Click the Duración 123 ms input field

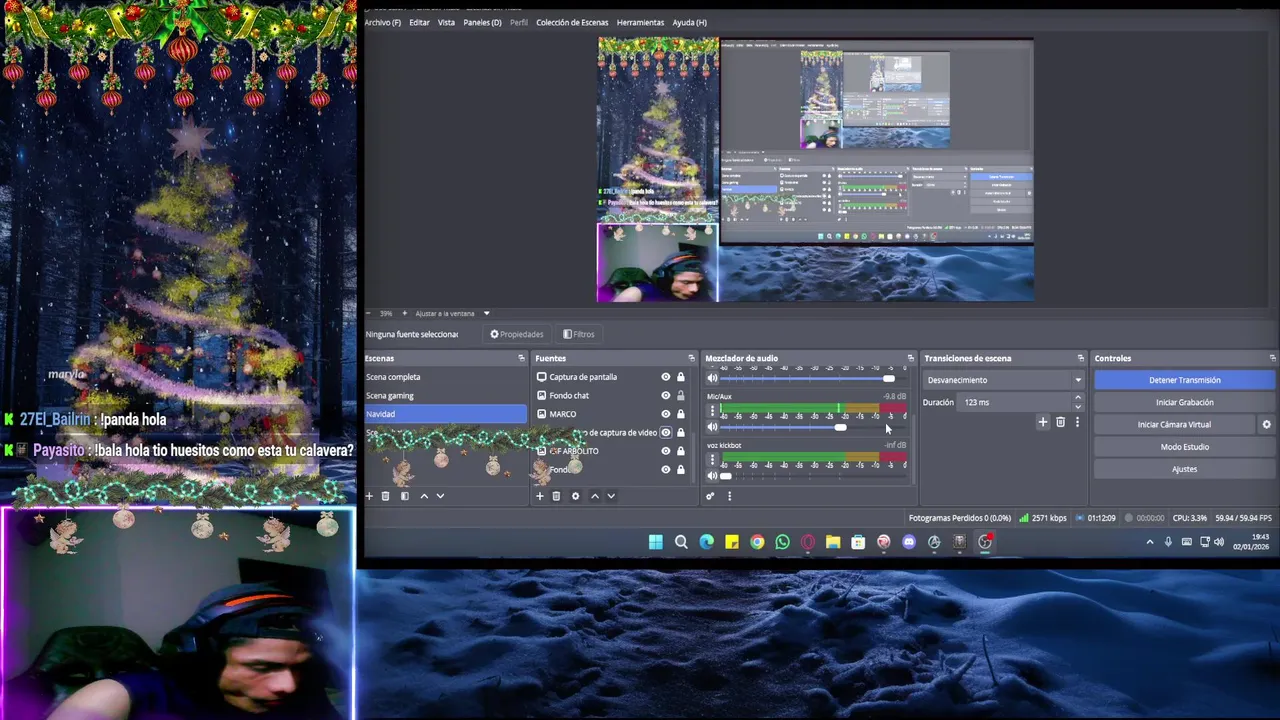tap(1014, 402)
